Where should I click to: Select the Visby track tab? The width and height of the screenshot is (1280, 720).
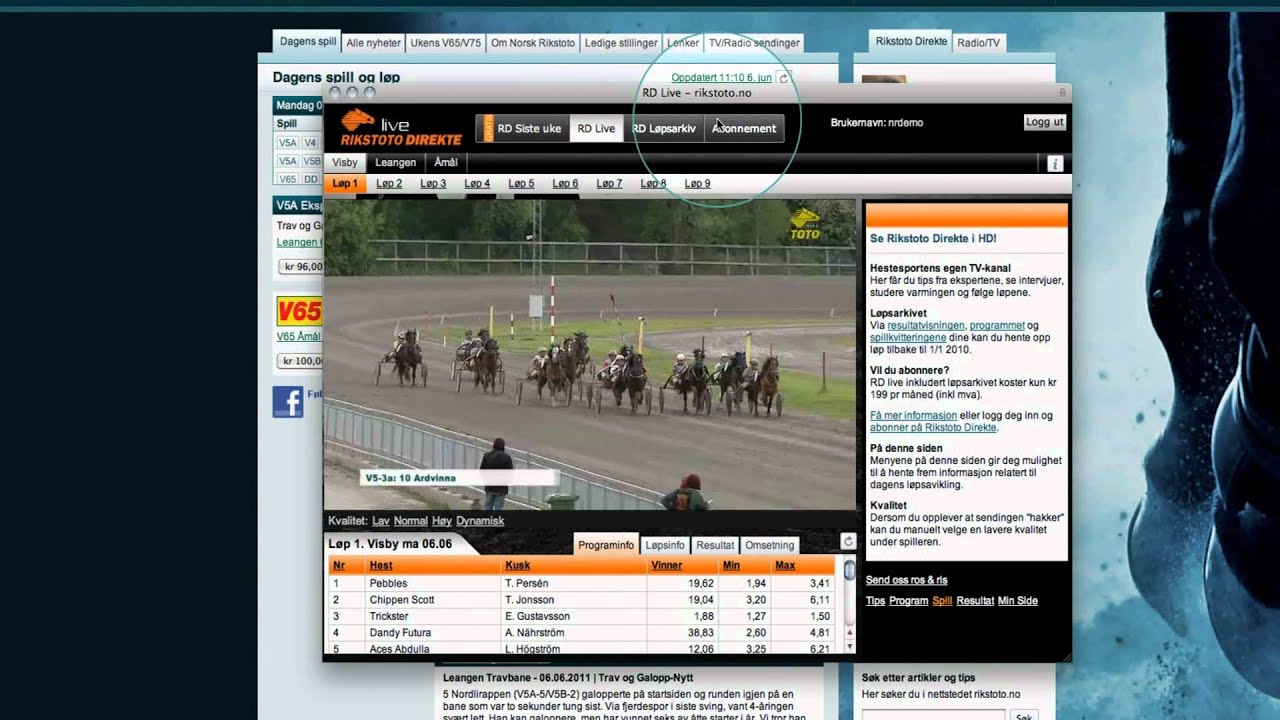345,163
